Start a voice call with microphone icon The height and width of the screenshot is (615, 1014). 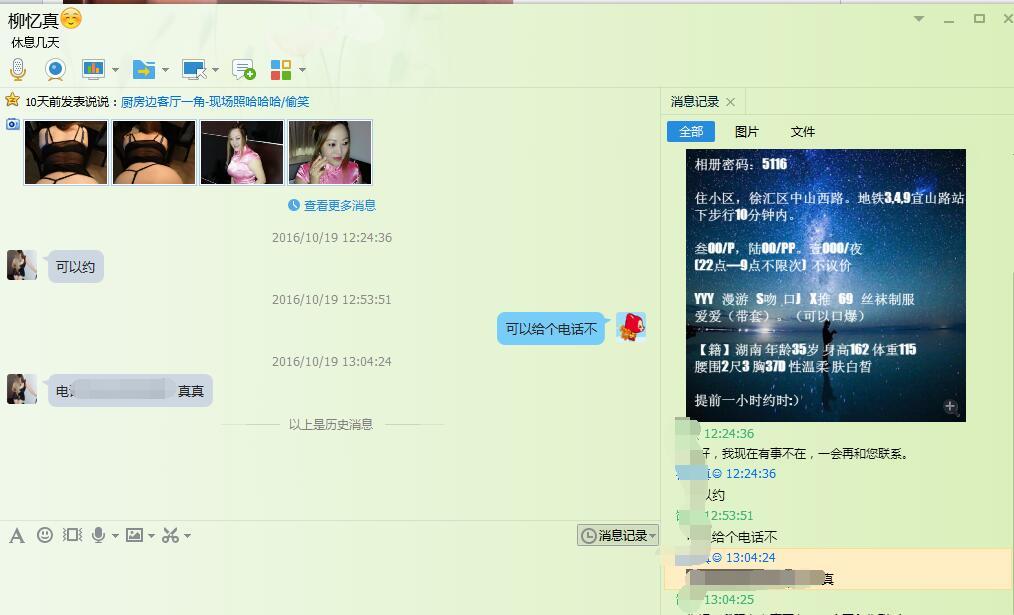[x=18, y=69]
